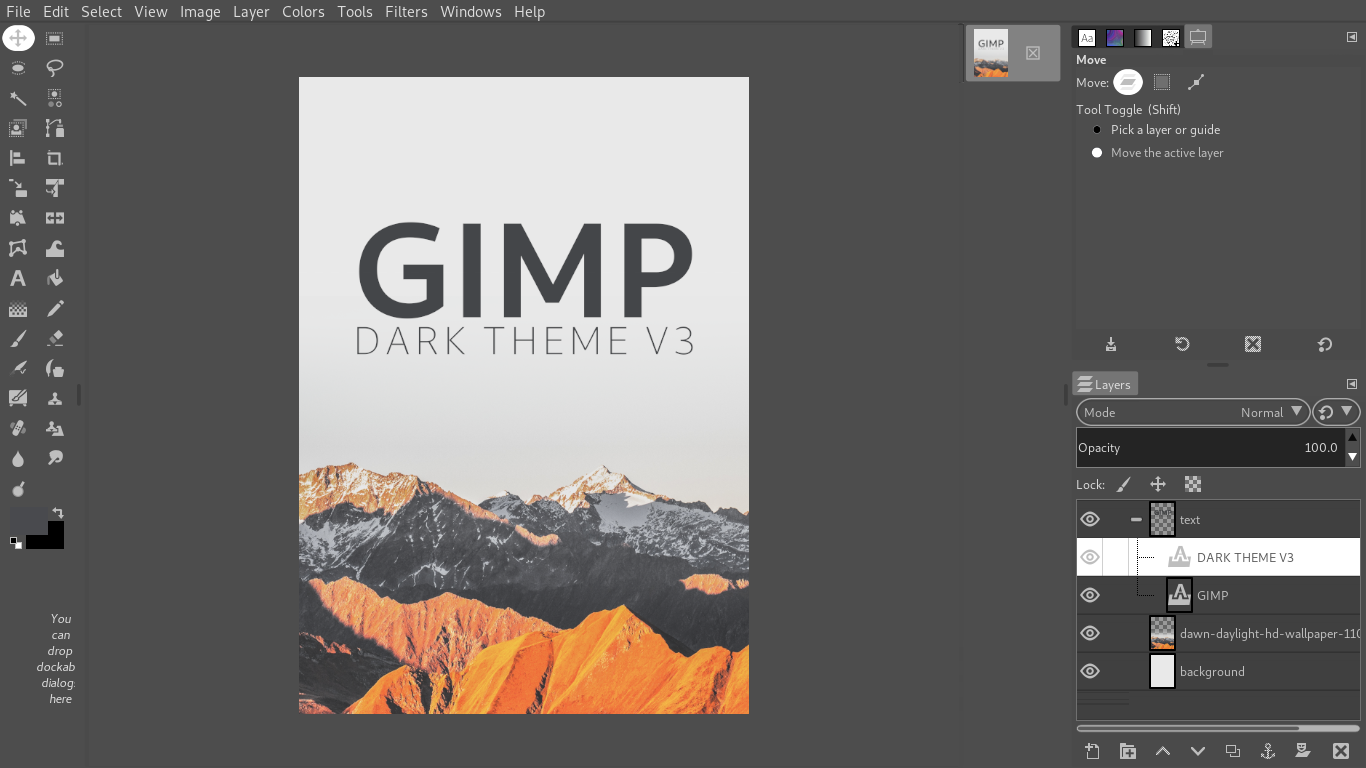Toggle lock position and size
The width and height of the screenshot is (1366, 768).
[1158, 484]
